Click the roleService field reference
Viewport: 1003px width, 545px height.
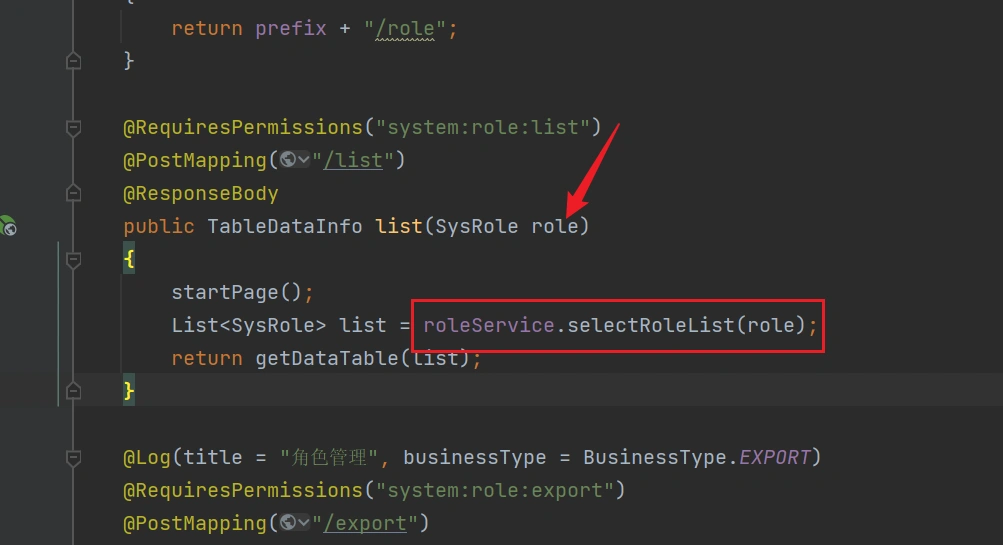(x=489, y=325)
